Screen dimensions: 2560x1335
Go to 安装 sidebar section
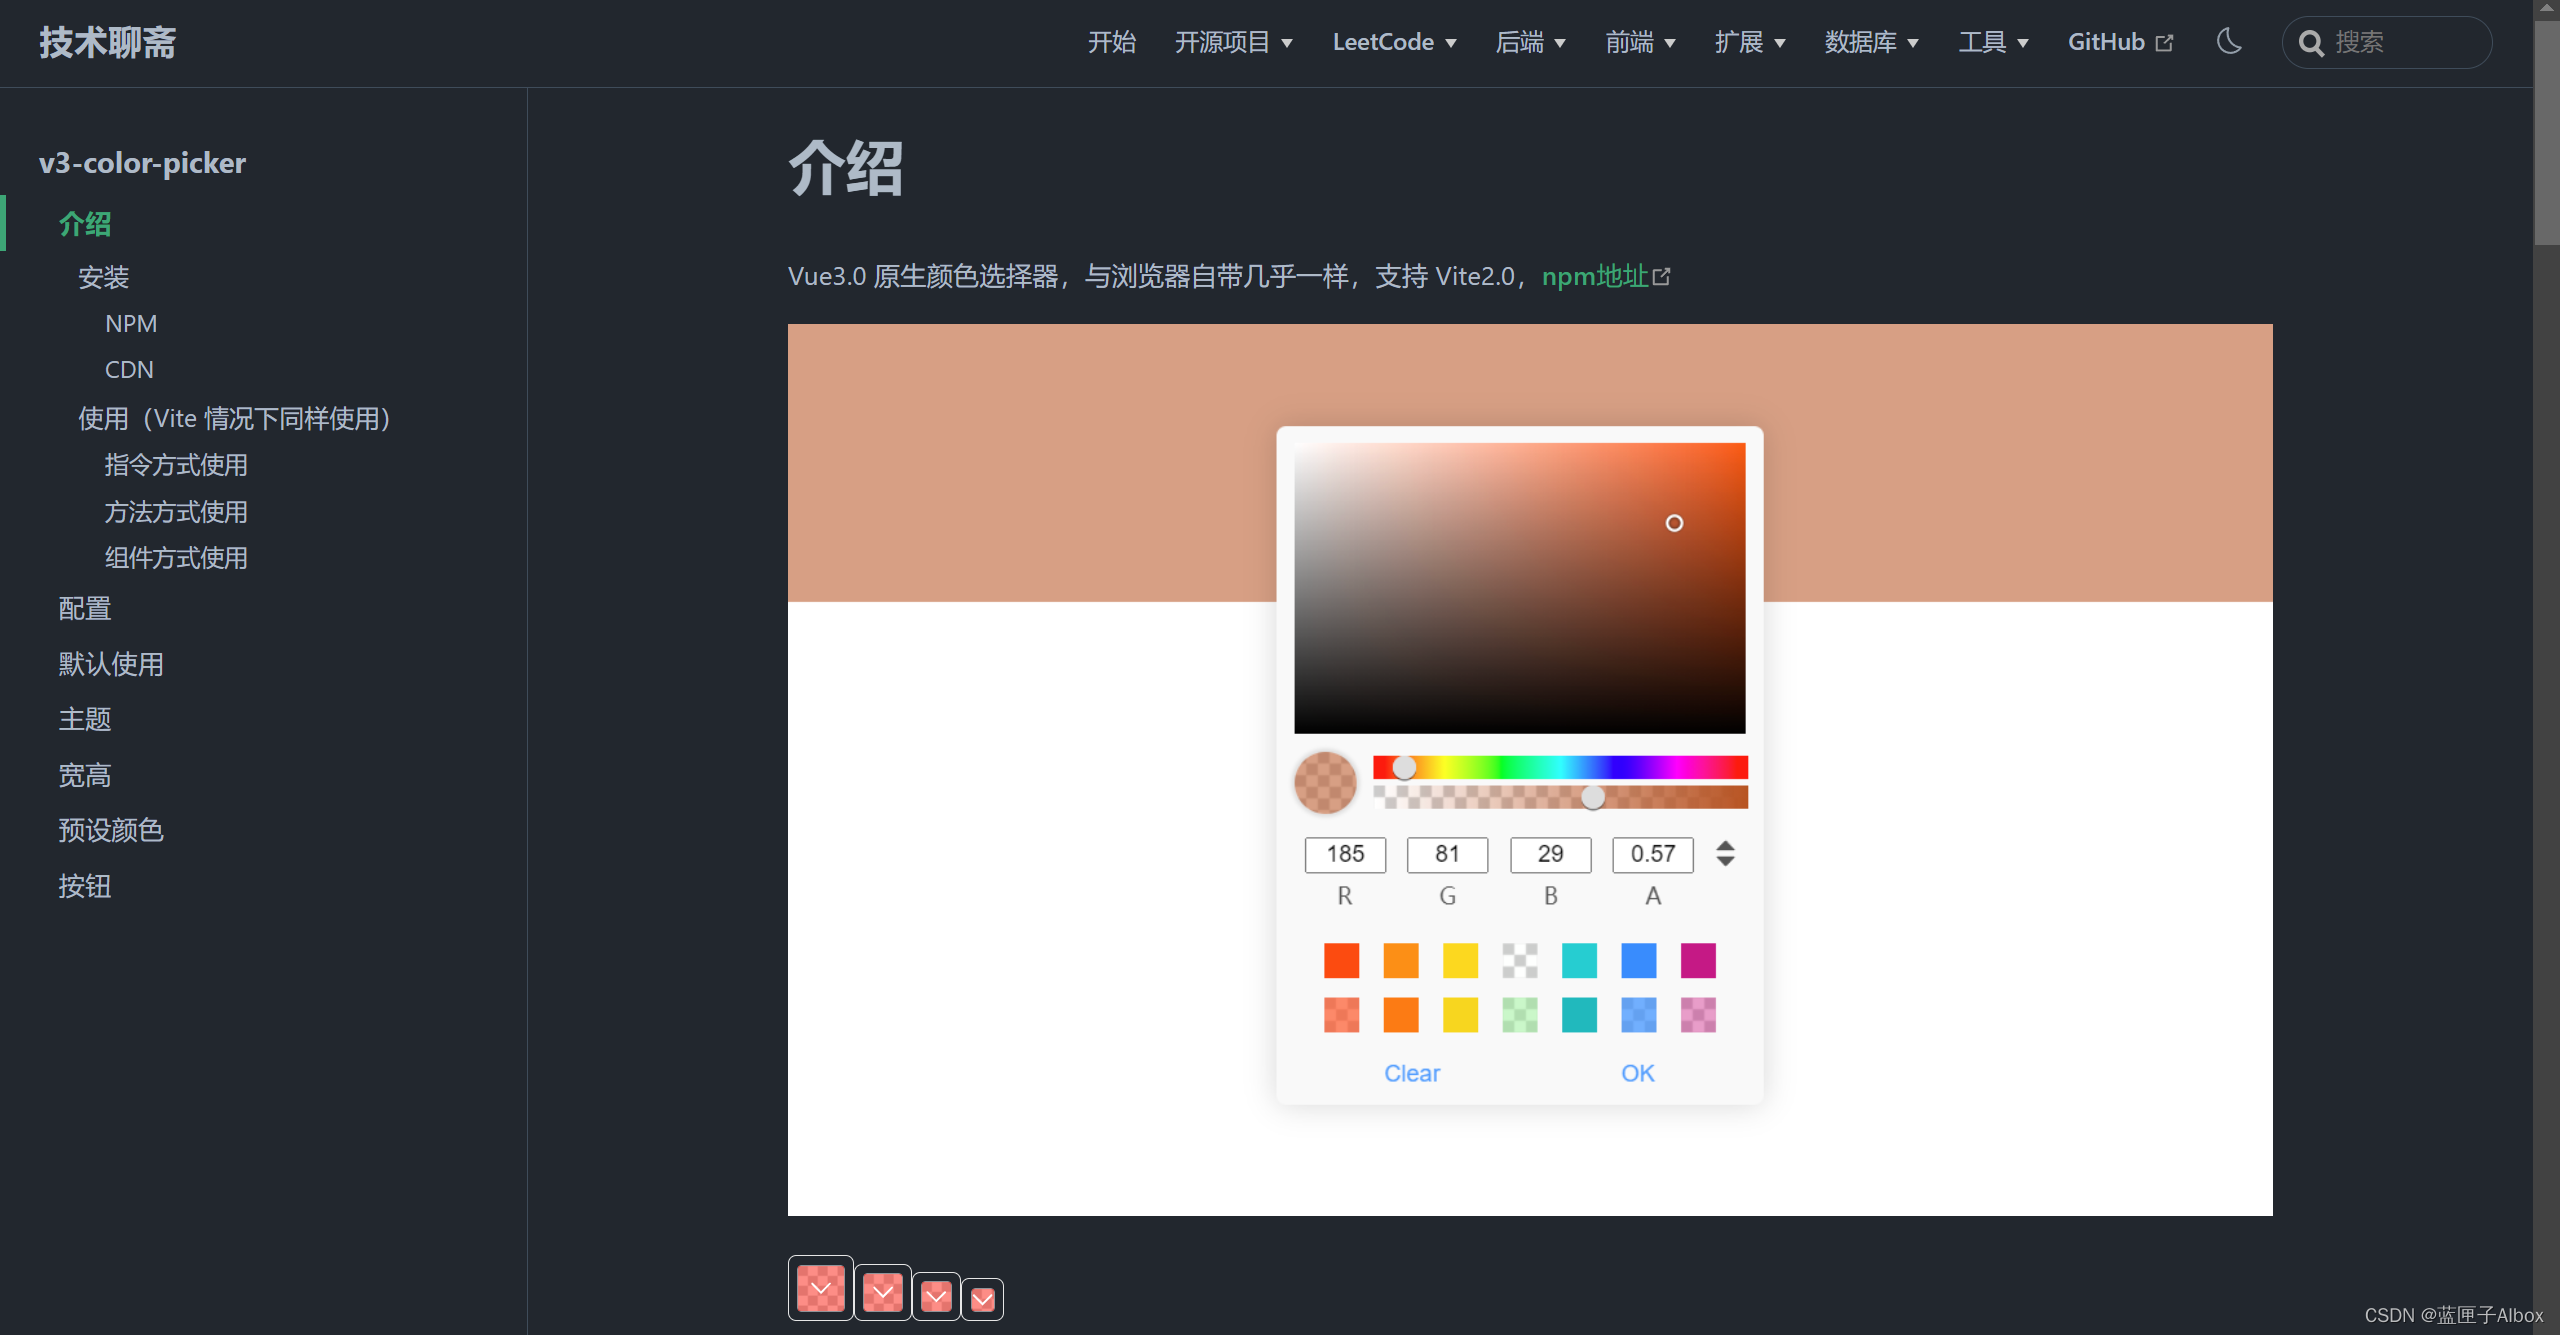pyautogui.click(x=104, y=277)
